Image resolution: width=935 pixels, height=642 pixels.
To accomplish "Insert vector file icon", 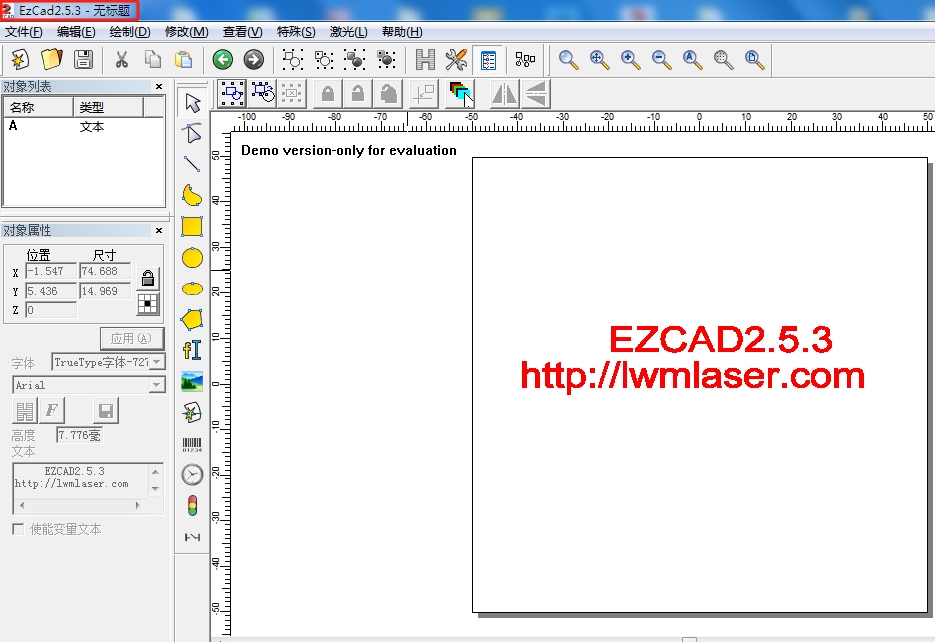I will tap(192, 413).
